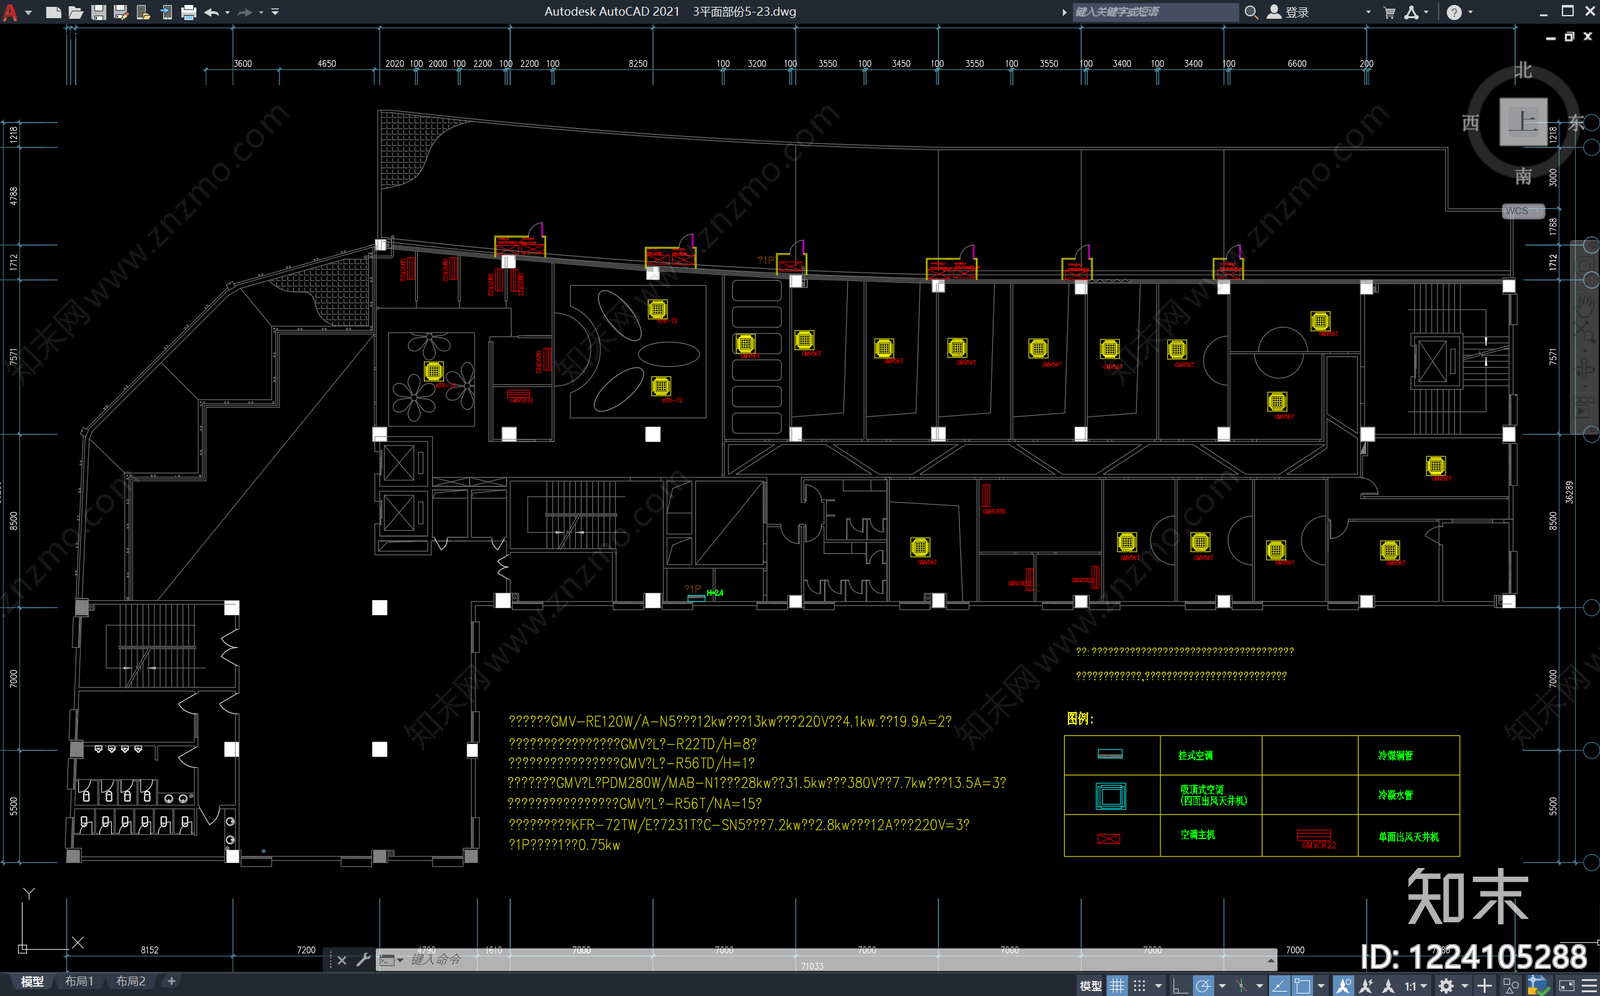This screenshot has width=1600, height=996.
Task: Close the command line with its X button
Action: 342,960
